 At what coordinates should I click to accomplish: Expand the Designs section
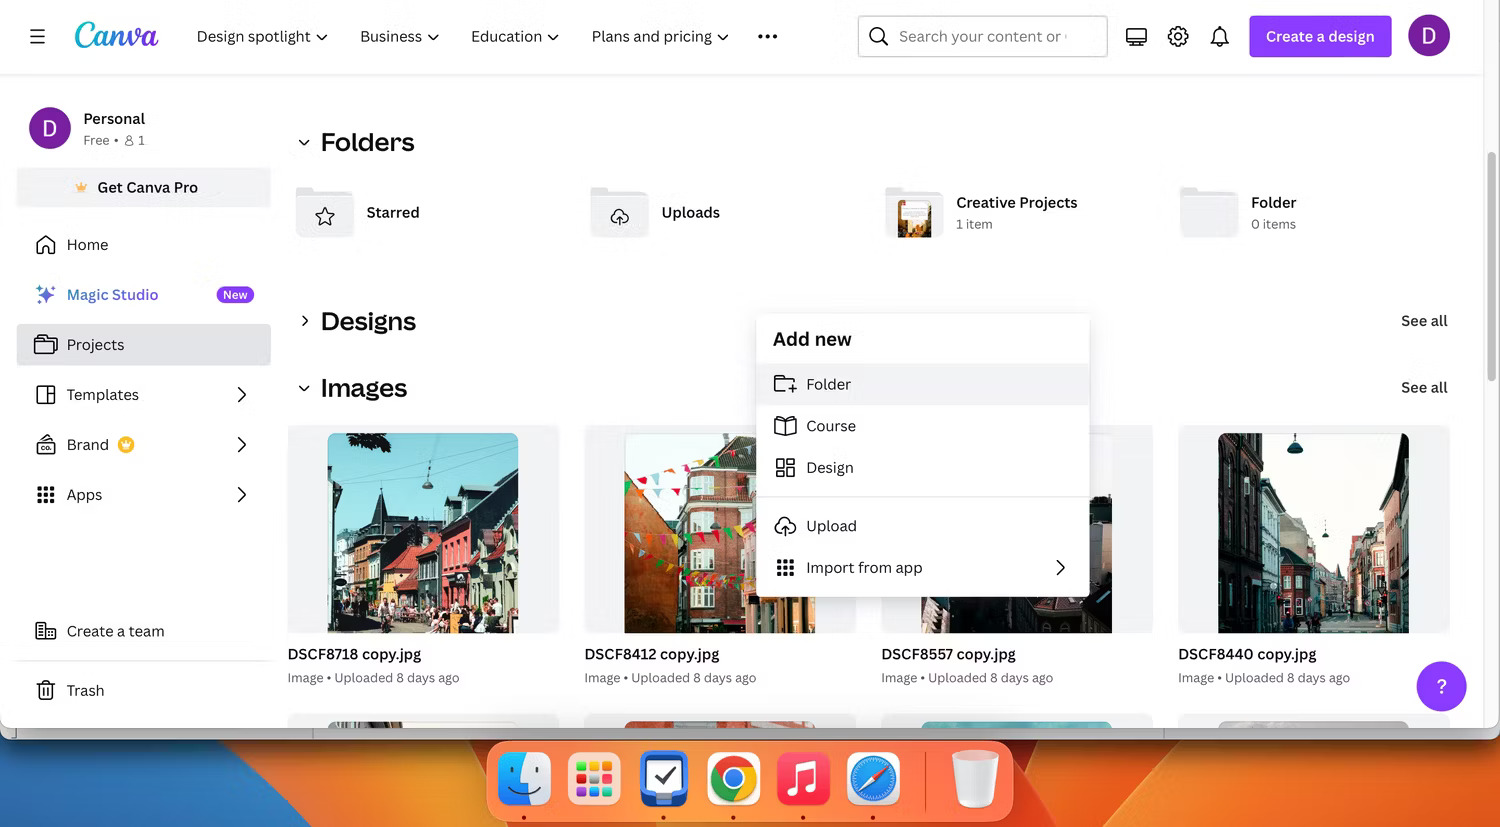pyautogui.click(x=305, y=321)
